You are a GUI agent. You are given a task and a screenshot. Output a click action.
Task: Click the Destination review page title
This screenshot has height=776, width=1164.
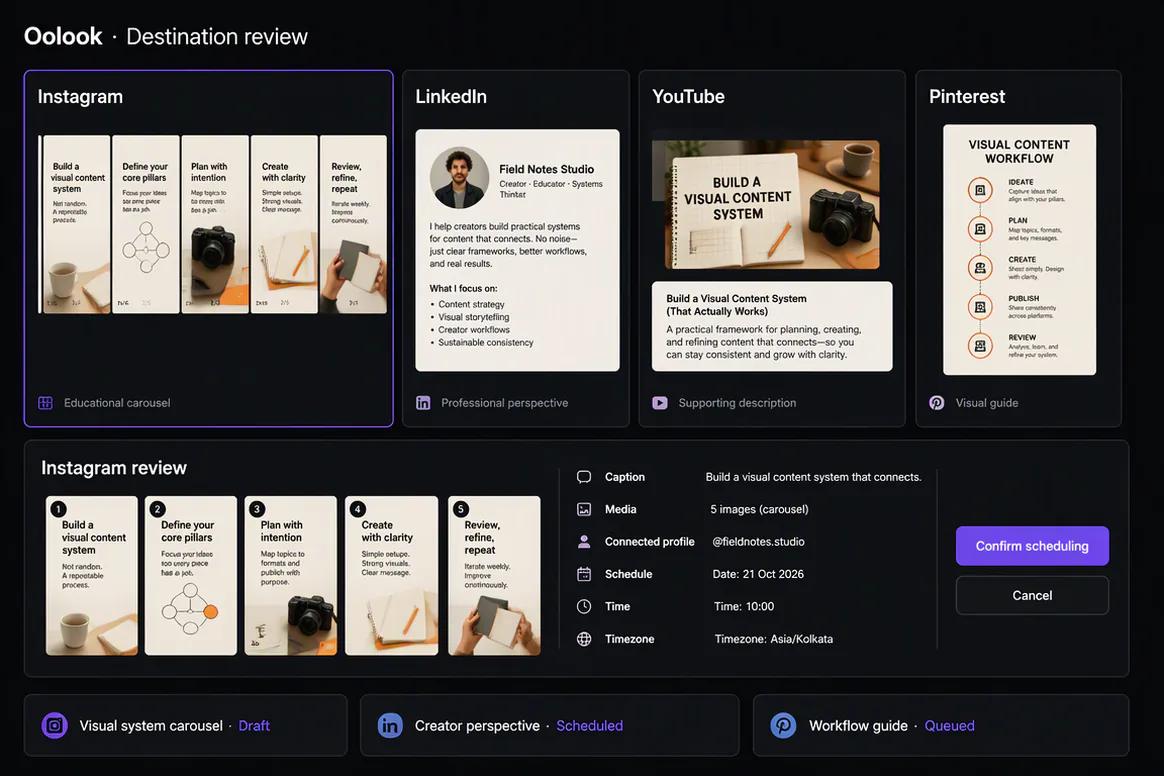217,36
